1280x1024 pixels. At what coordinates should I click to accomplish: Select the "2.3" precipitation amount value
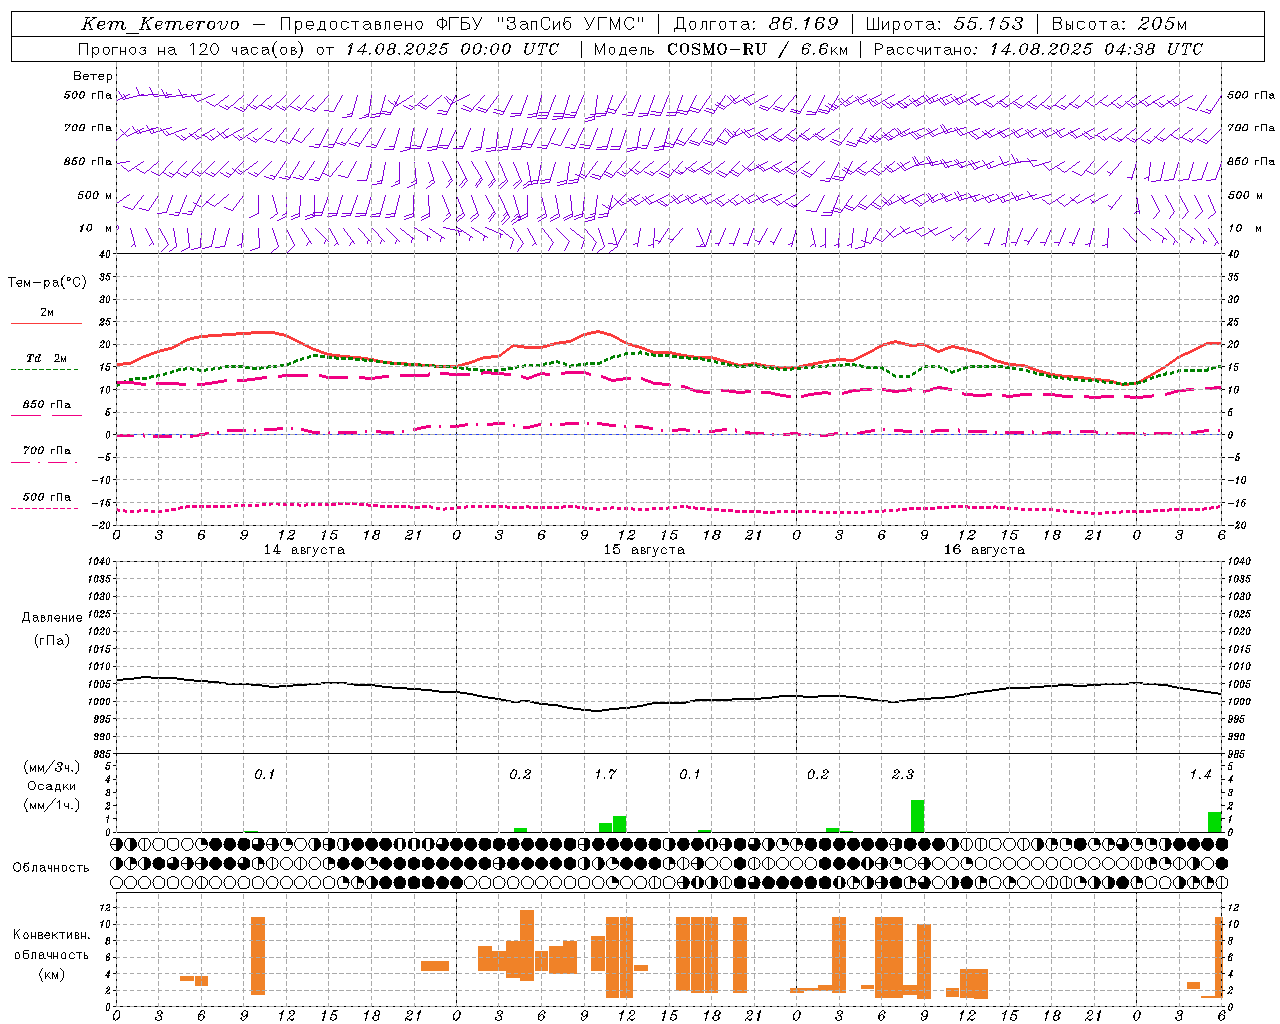click(x=902, y=774)
